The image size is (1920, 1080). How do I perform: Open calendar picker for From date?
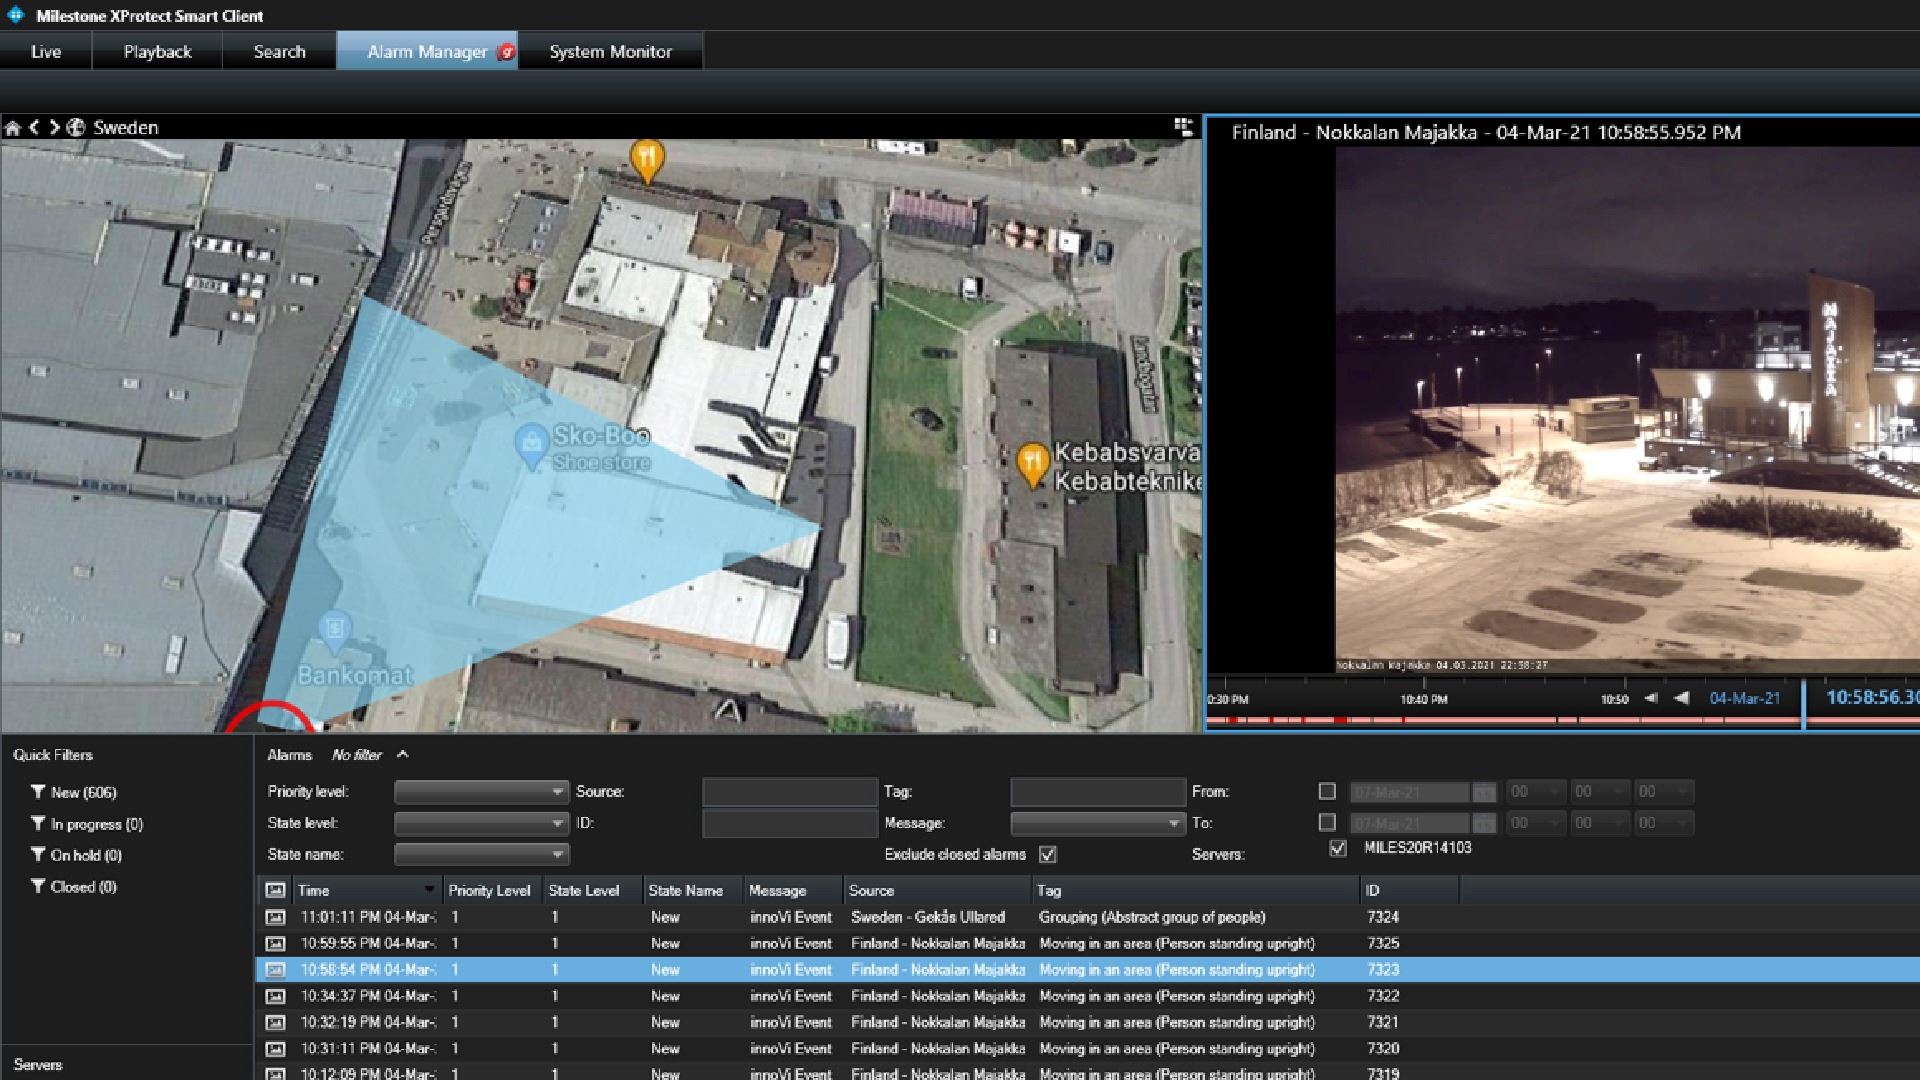coord(1484,793)
